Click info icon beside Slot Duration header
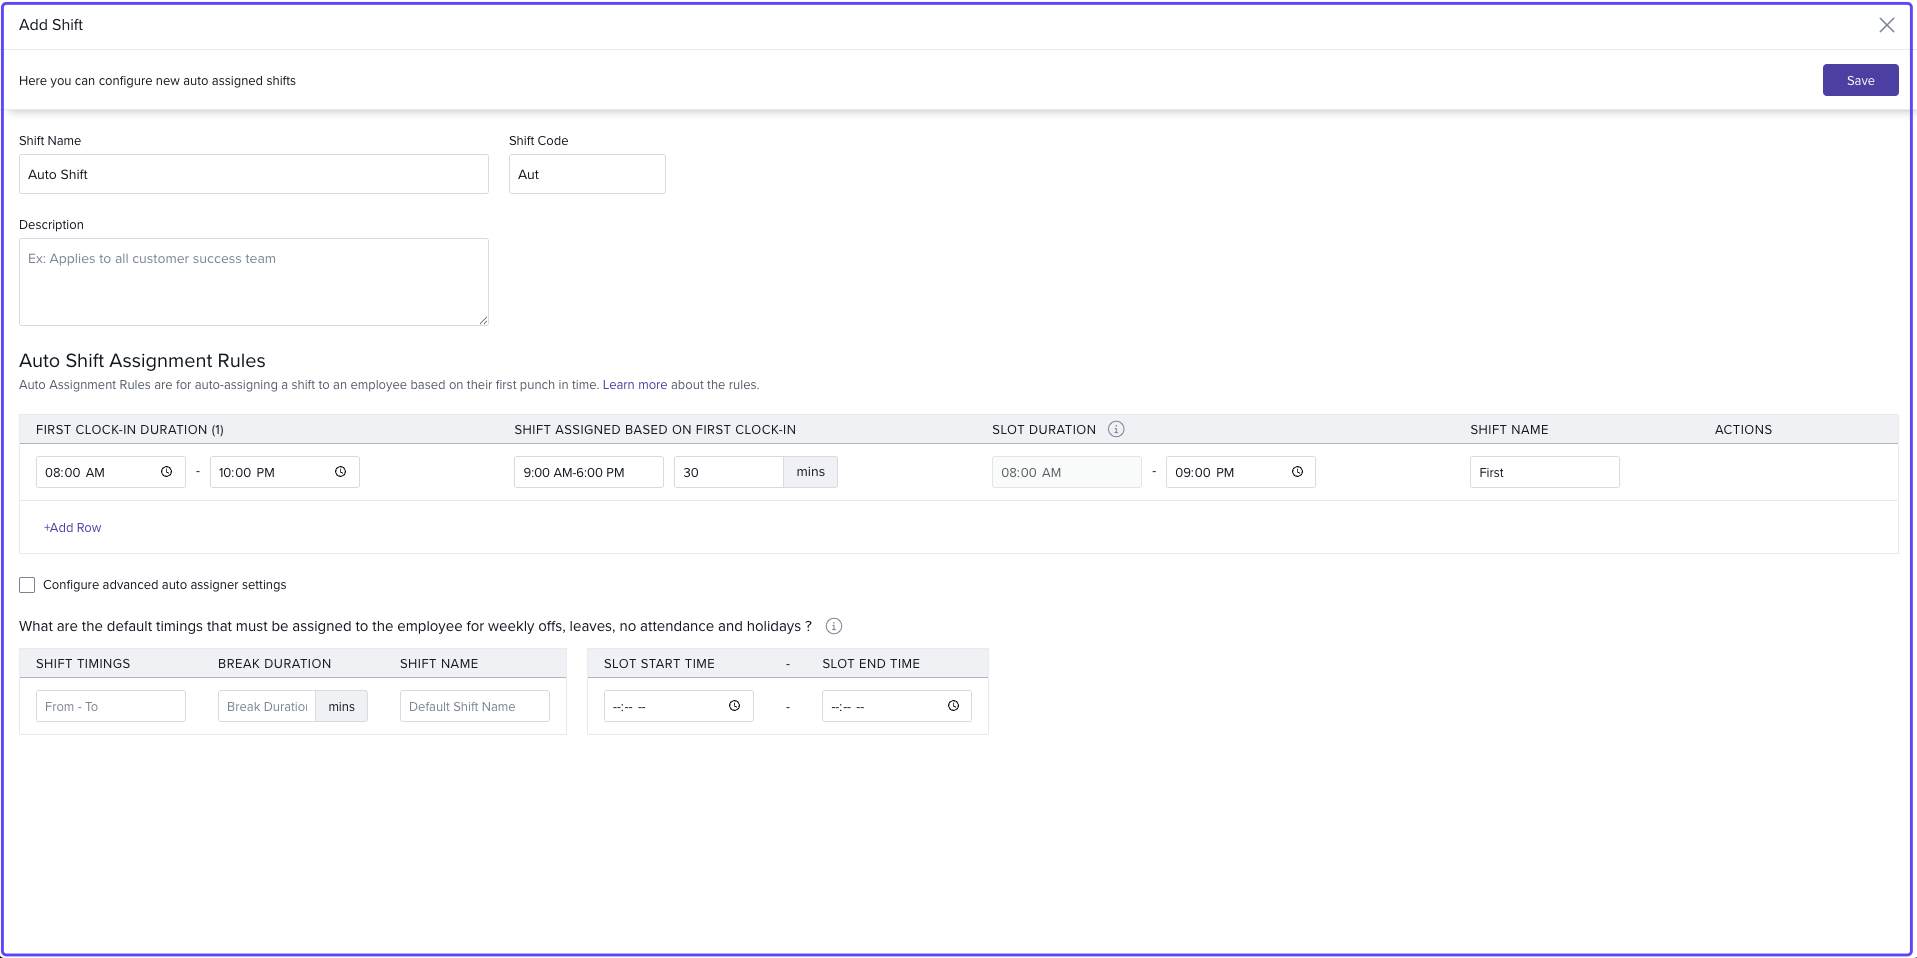 (x=1116, y=429)
